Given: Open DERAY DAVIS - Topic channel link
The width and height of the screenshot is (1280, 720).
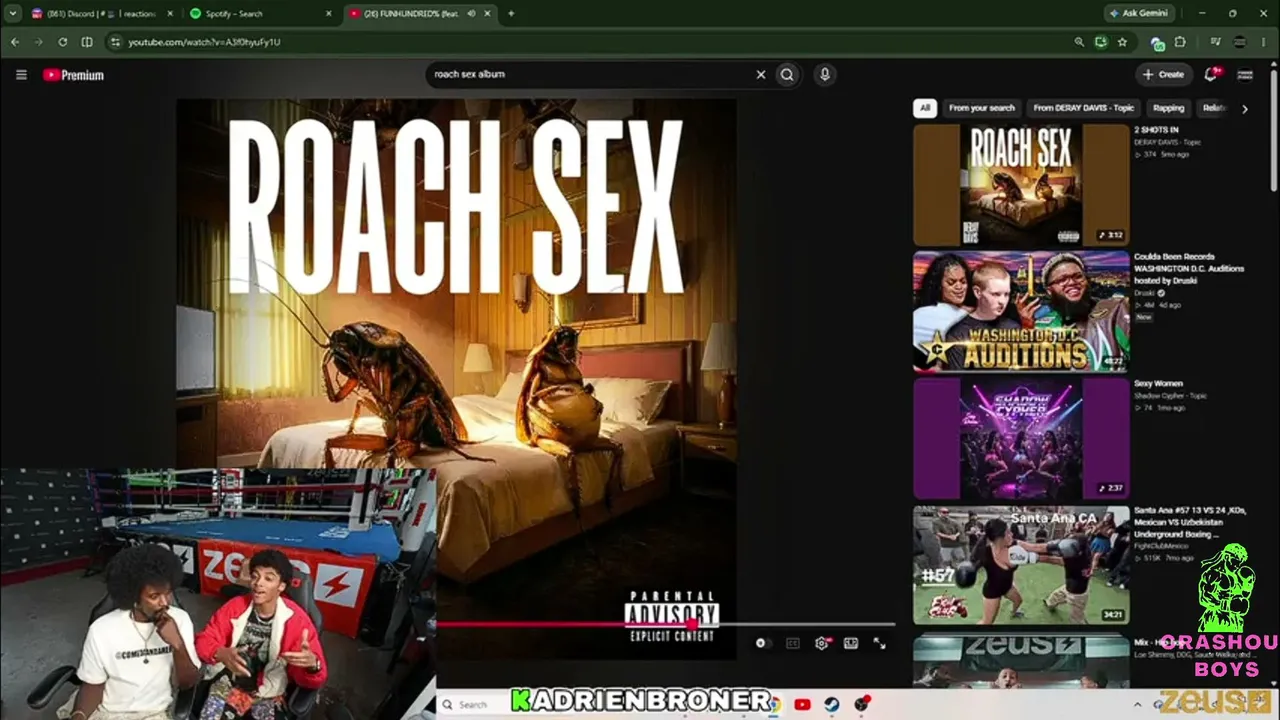Looking at the screenshot, I should coord(1167,142).
